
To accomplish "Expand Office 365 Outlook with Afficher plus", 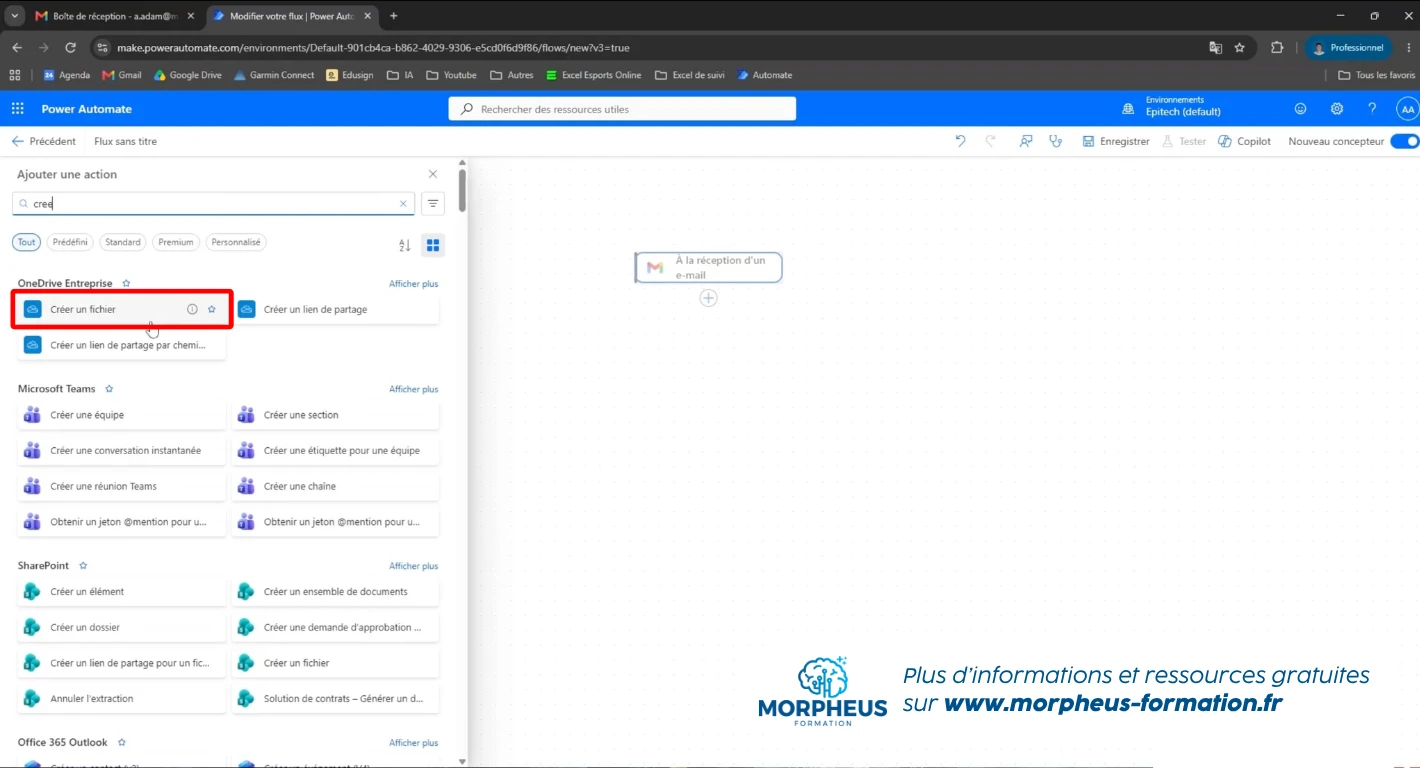I will pyautogui.click(x=413, y=743).
